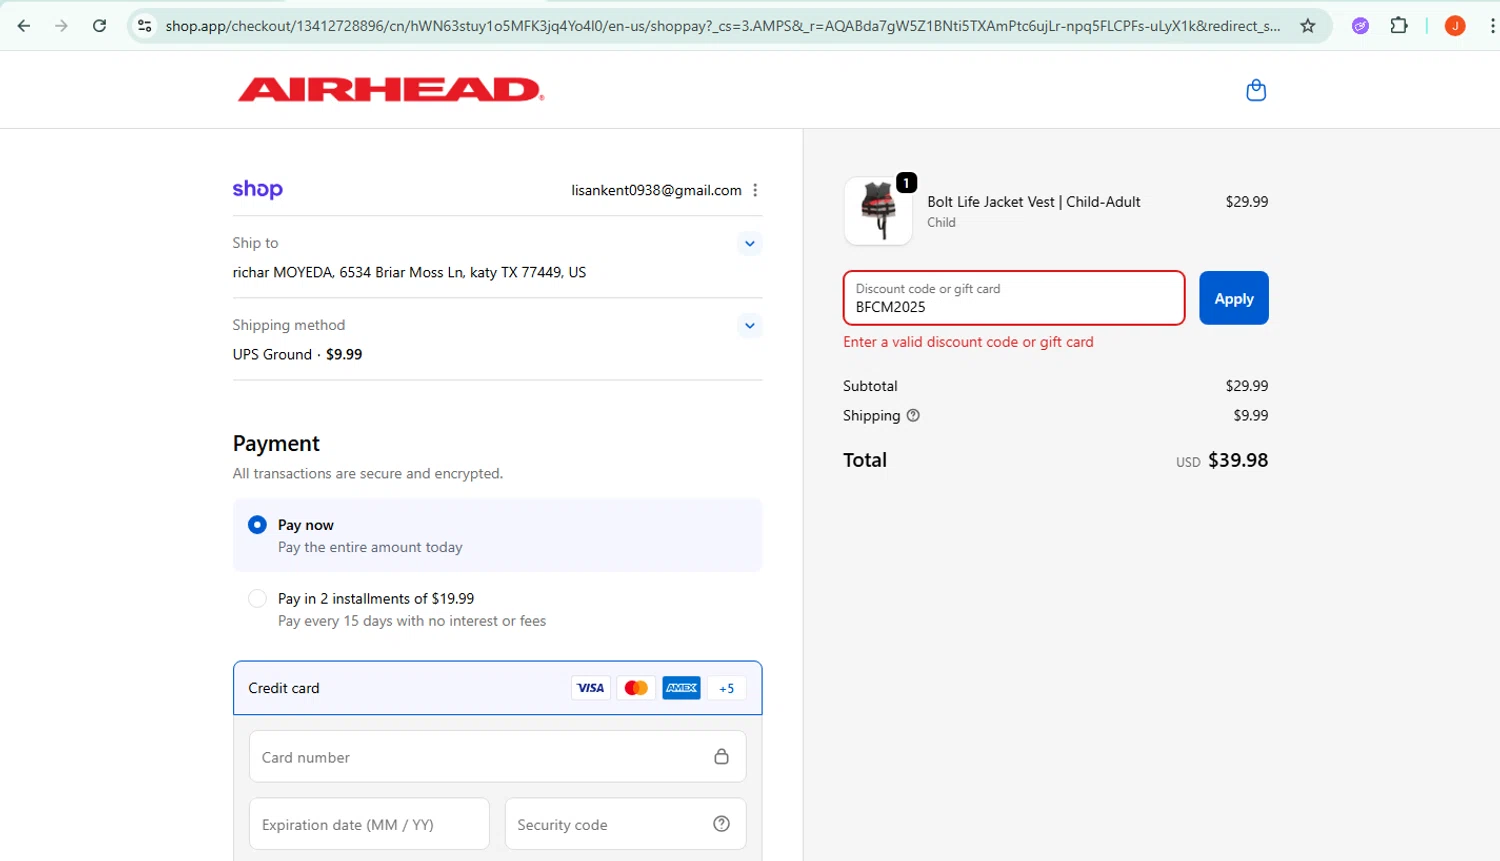Click the UPS Ground $9.99 text
Screen dimensions: 1500x861
(297, 354)
